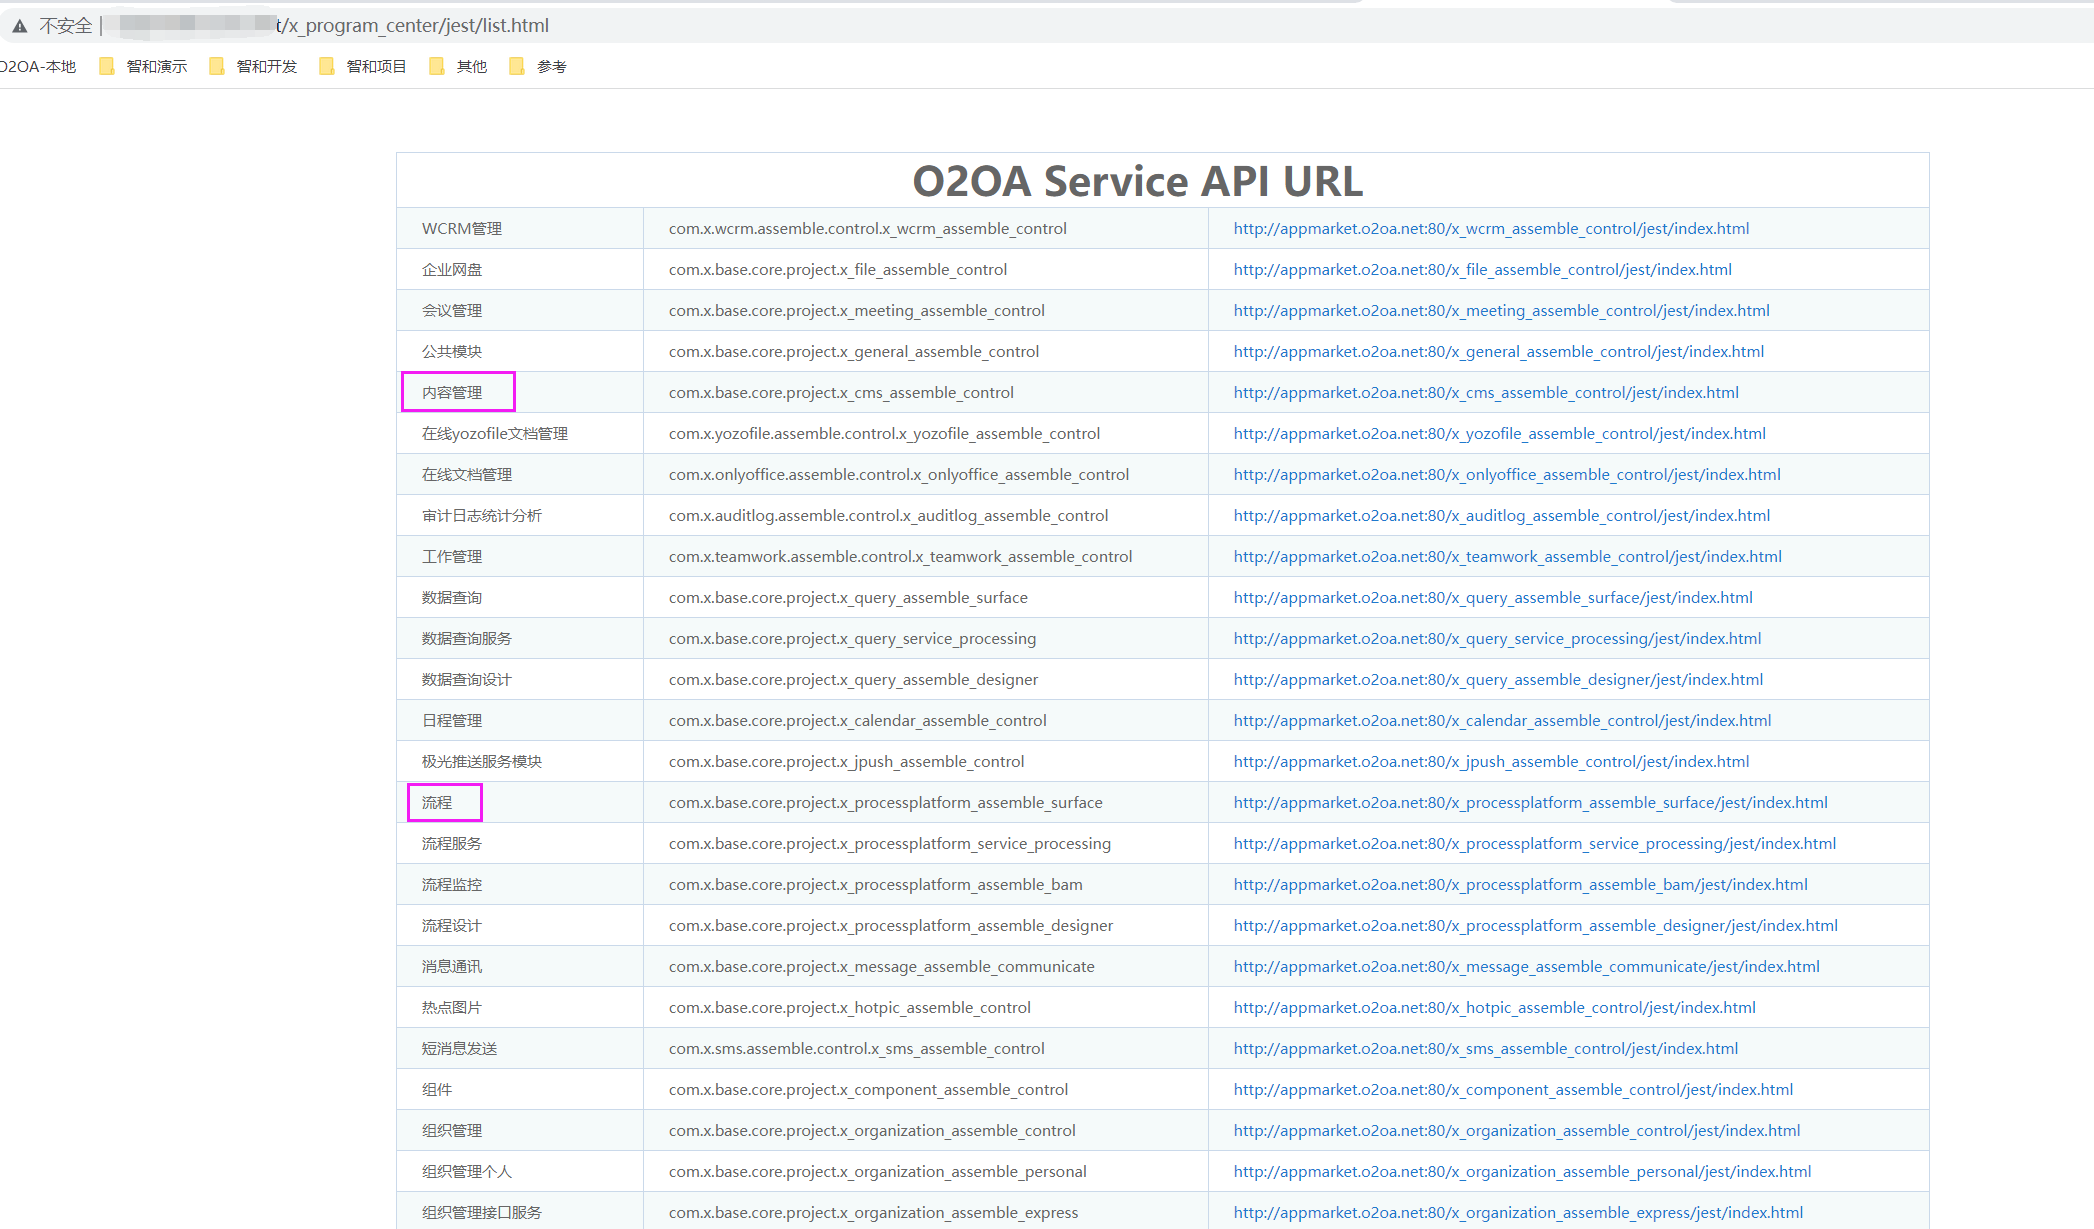Click the O2OA-本地 bookmark
The image size is (2094, 1229).
(38, 66)
